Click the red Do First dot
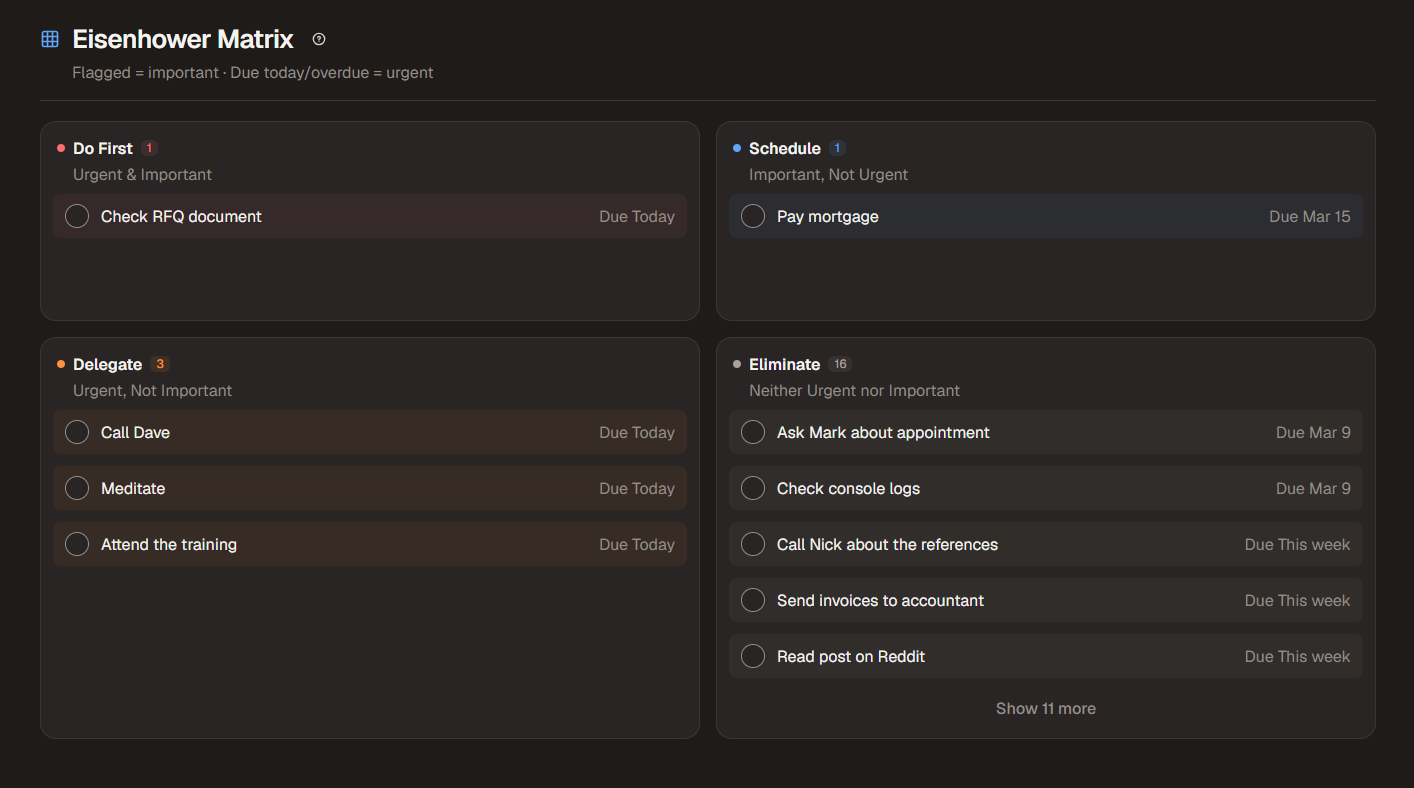 (x=61, y=148)
